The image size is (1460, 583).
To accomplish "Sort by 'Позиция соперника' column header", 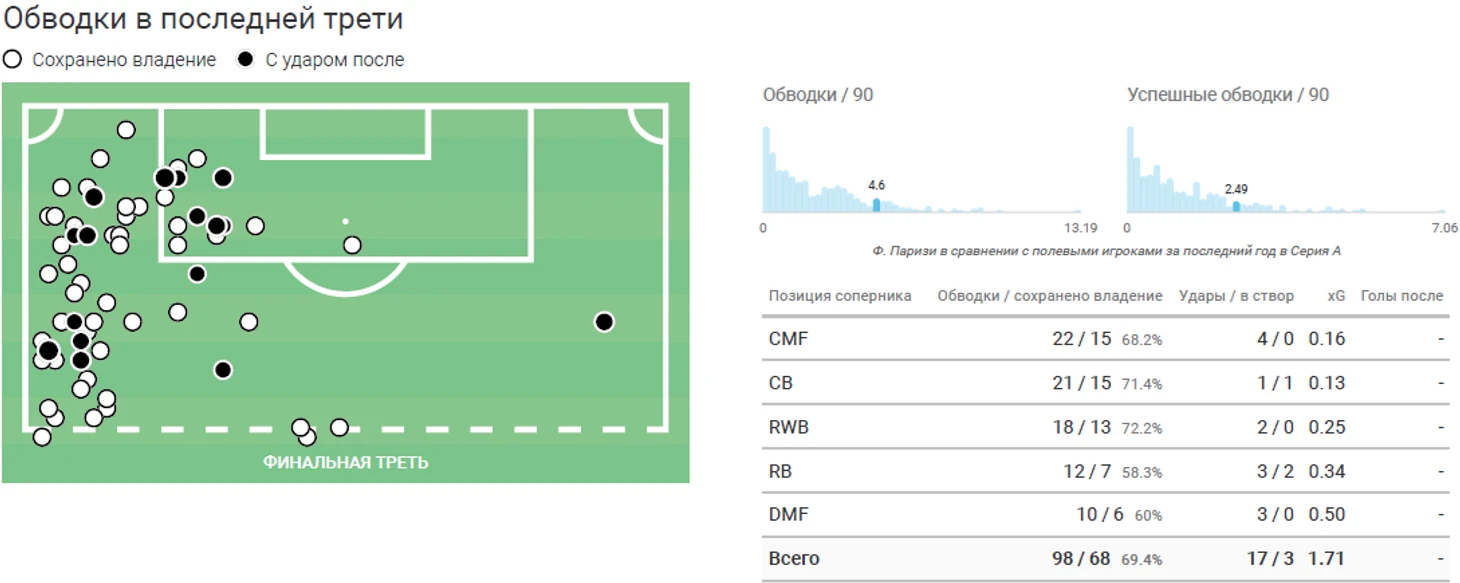I will click(x=840, y=296).
